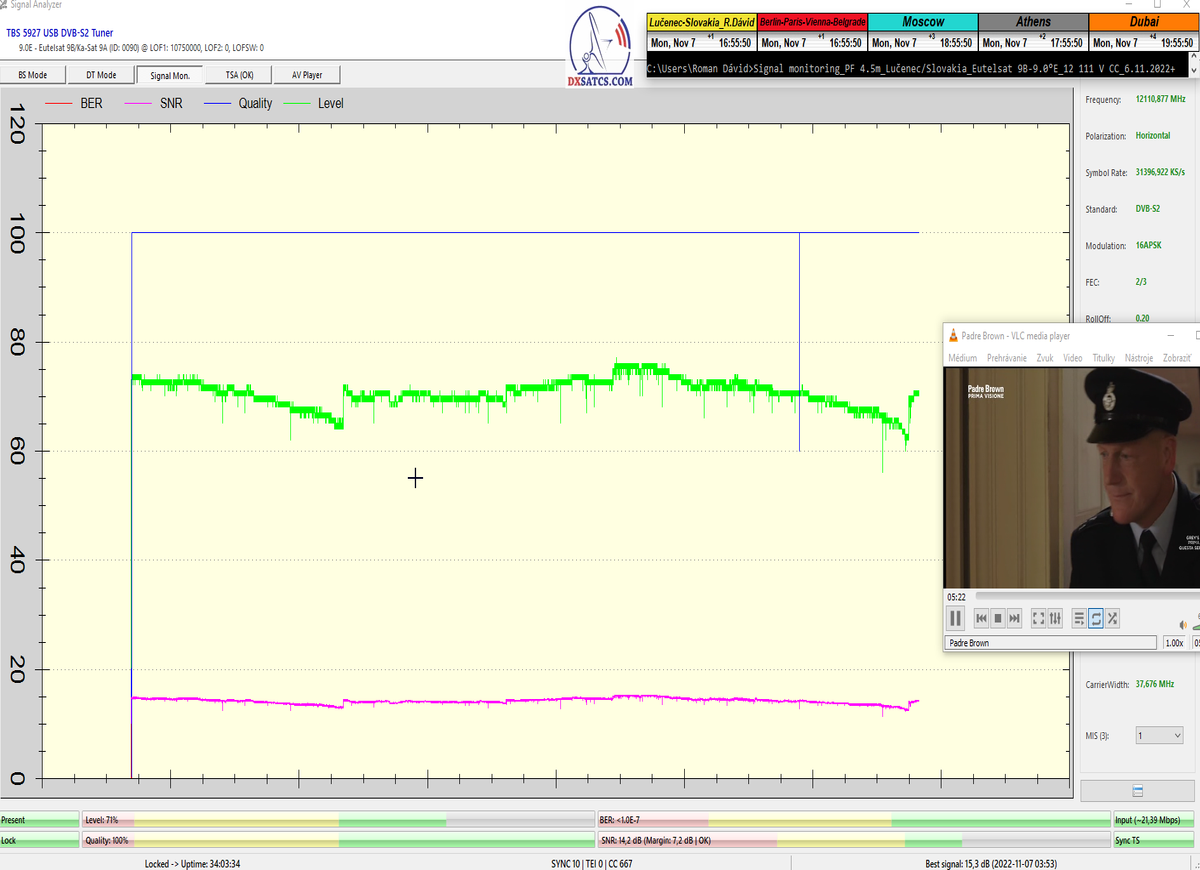Open the Nástroje menu in VLC
1200x870 pixels.
(x=1138, y=357)
